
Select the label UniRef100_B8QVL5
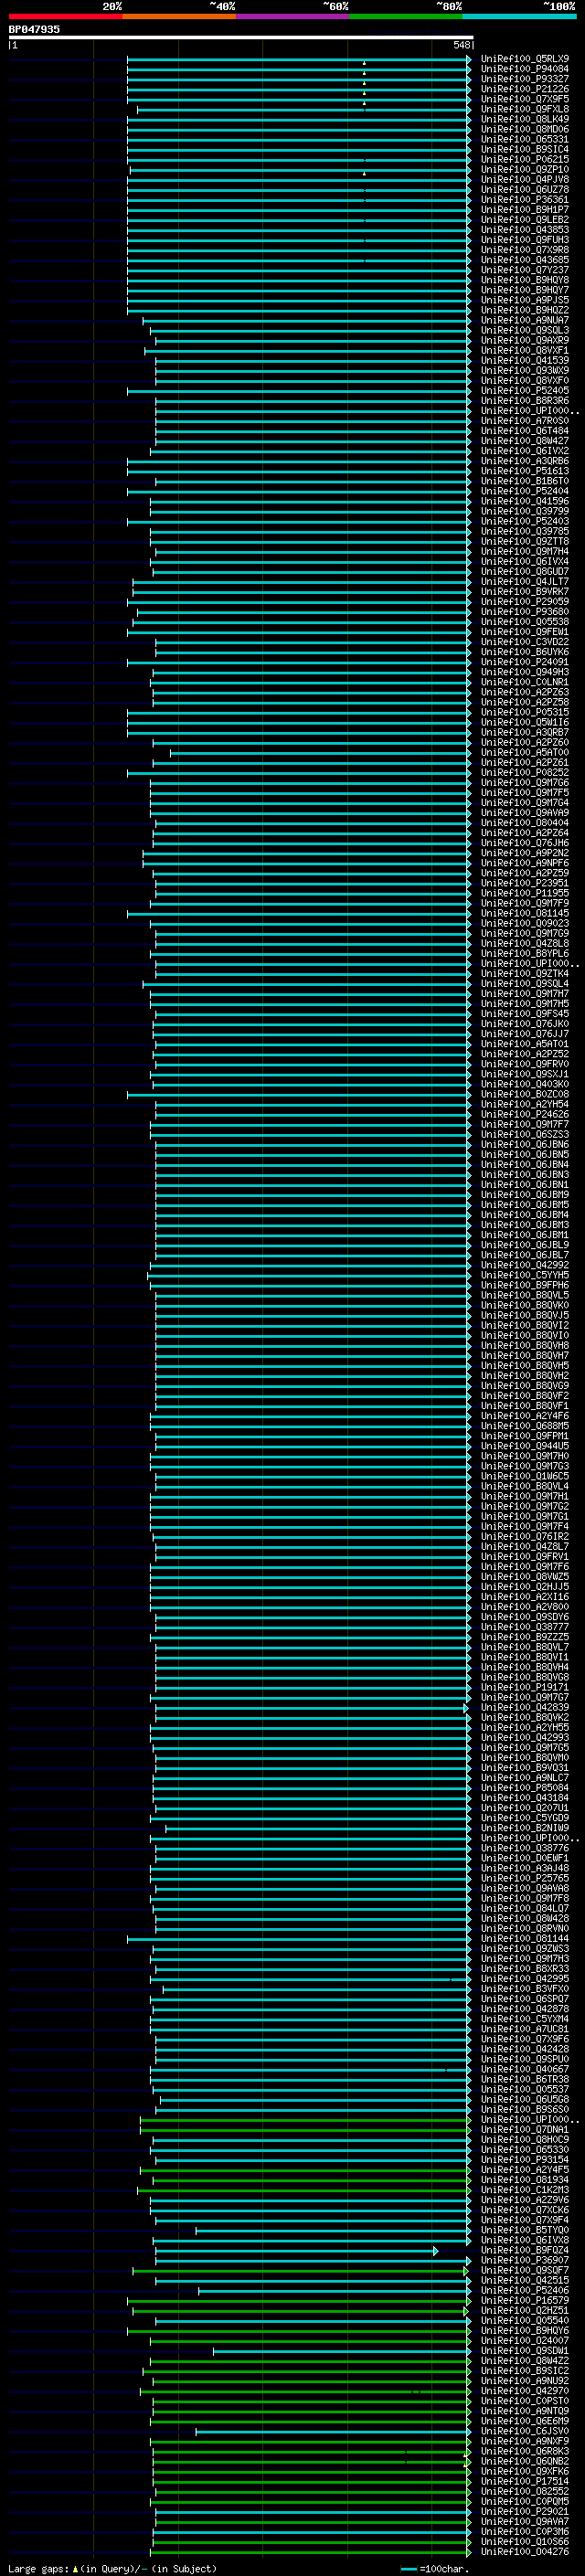(x=524, y=1295)
